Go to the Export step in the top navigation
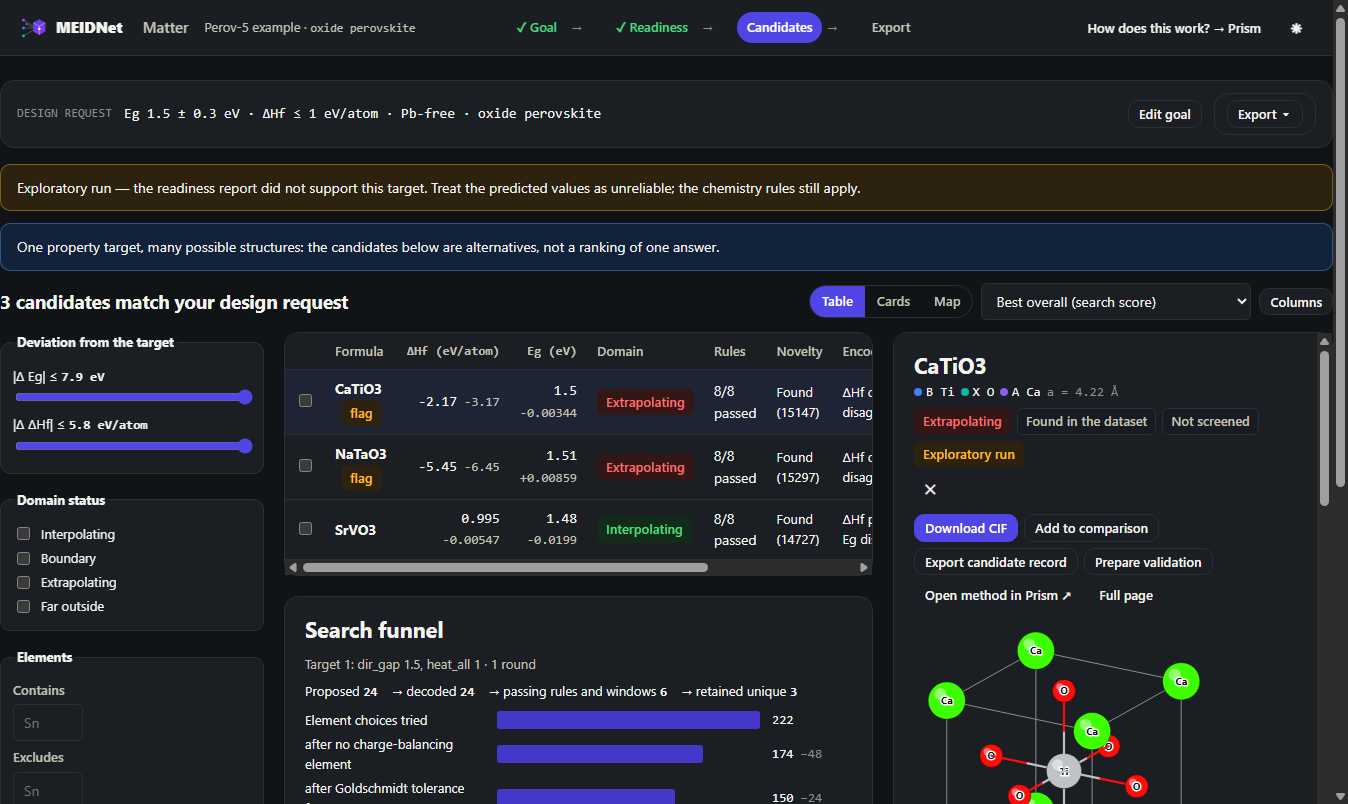Viewport: 1348px width, 804px height. pyautogui.click(x=891, y=28)
